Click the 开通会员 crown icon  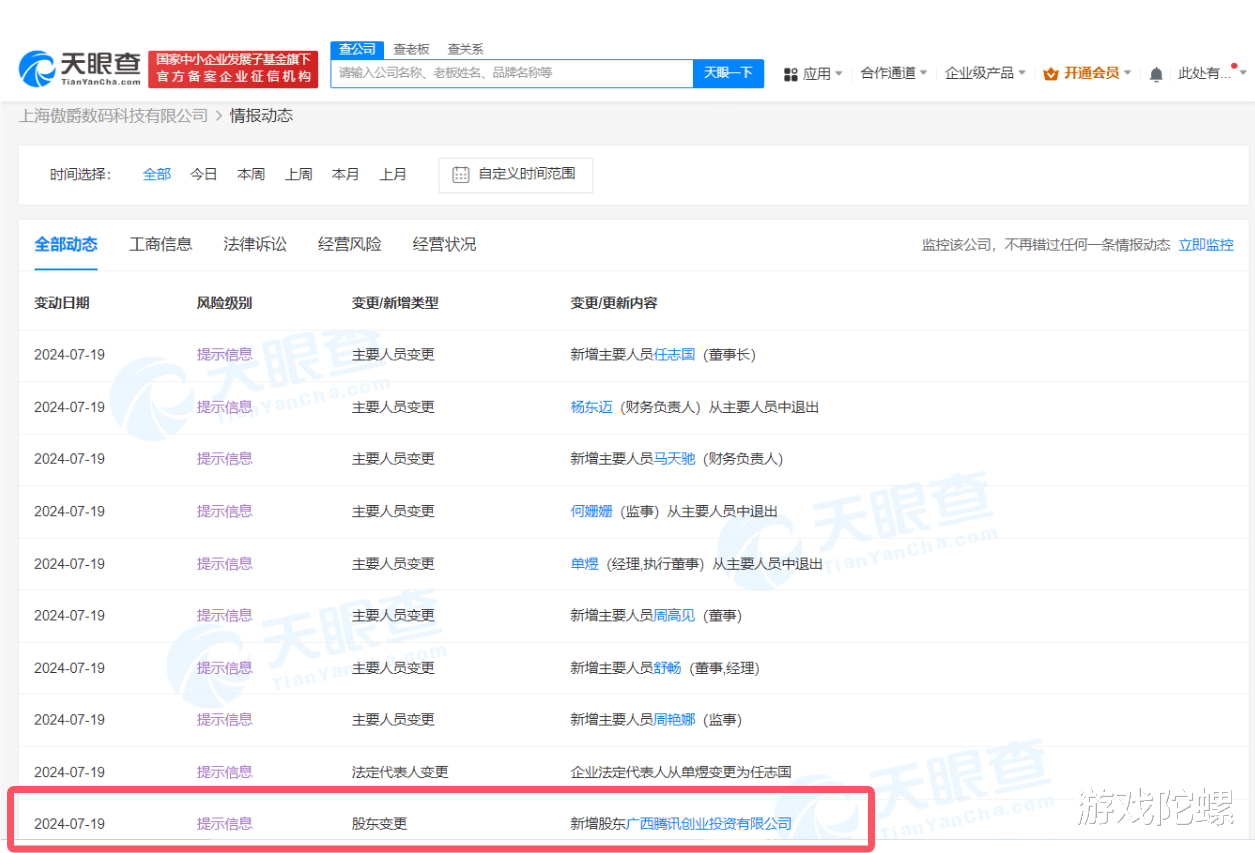pos(1050,74)
